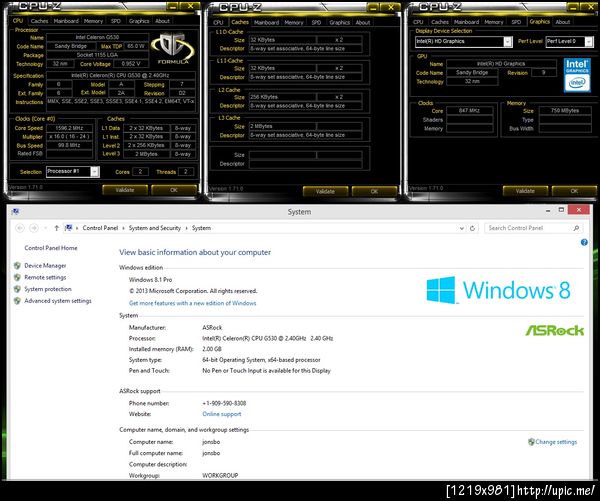Open Control Panel Home link

pyautogui.click(x=51, y=248)
